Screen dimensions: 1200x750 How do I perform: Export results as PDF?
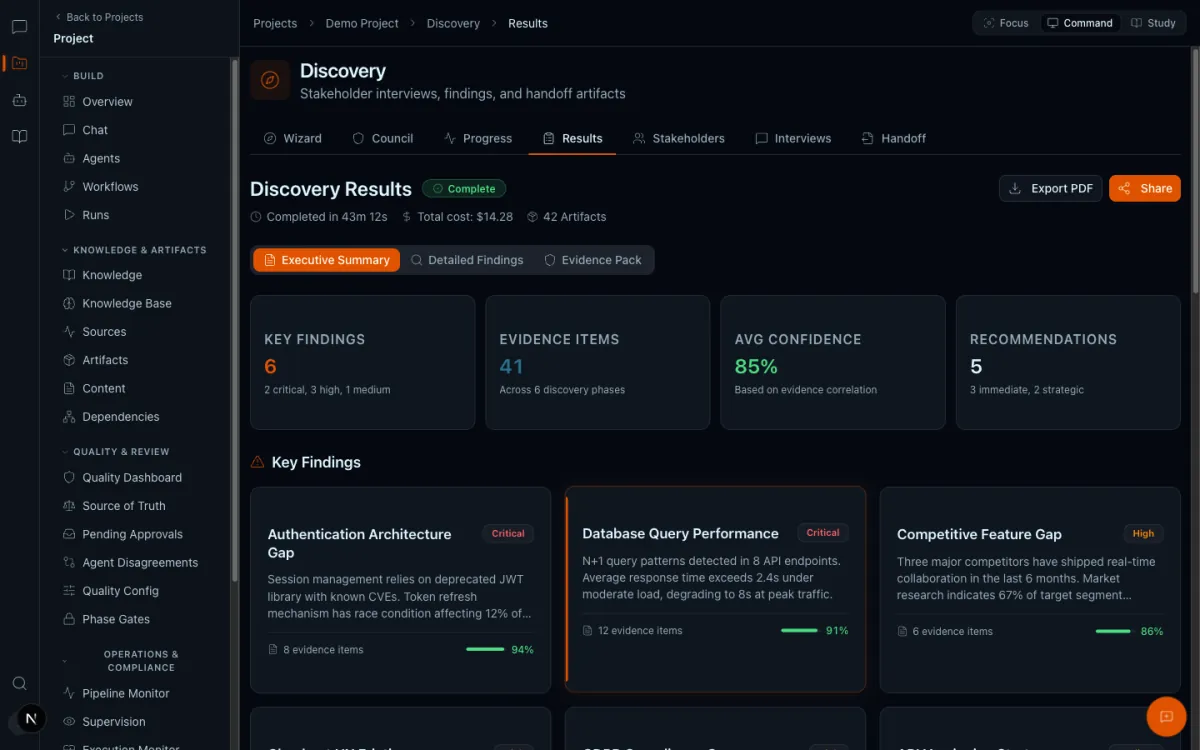pos(1050,188)
